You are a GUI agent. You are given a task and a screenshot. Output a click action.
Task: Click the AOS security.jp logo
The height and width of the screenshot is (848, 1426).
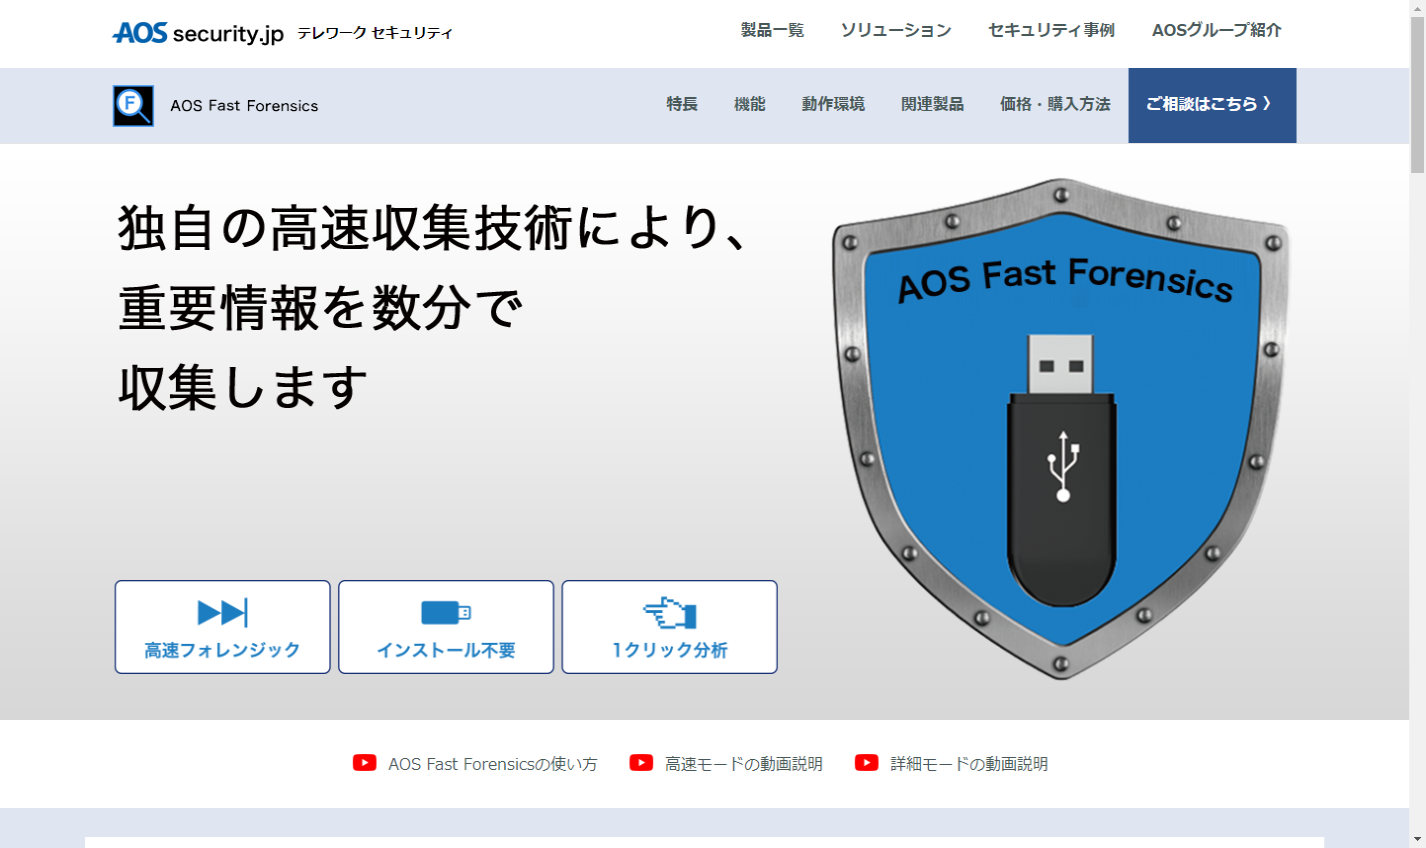[x=198, y=33]
